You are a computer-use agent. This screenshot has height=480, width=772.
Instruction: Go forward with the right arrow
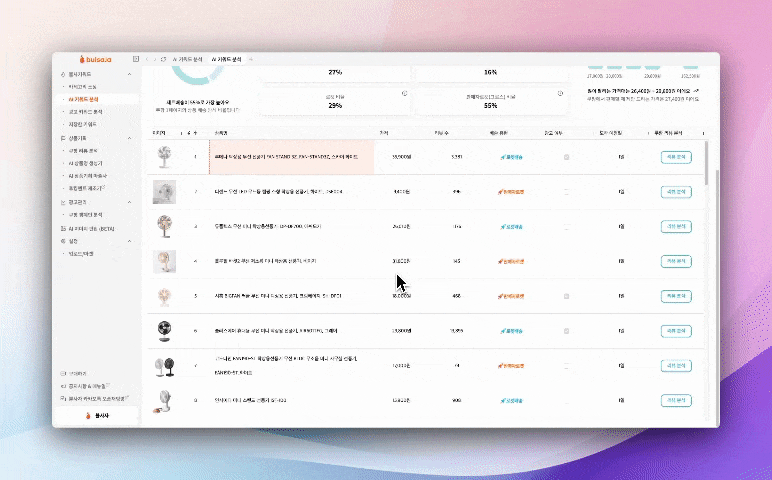pyautogui.click(x=155, y=59)
